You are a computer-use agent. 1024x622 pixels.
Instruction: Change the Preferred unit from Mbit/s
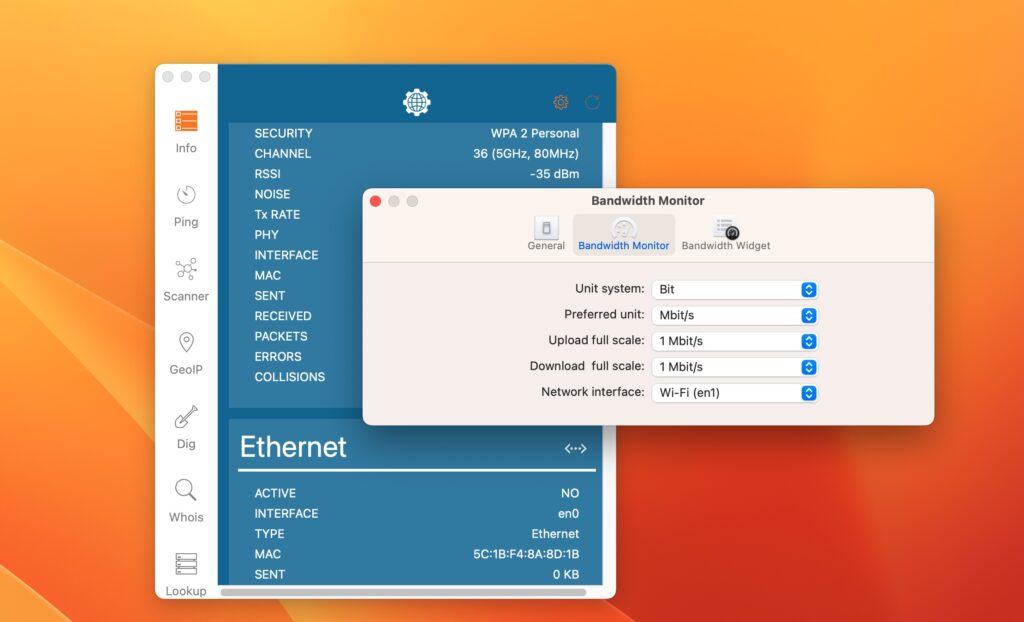tap(735, 315)
